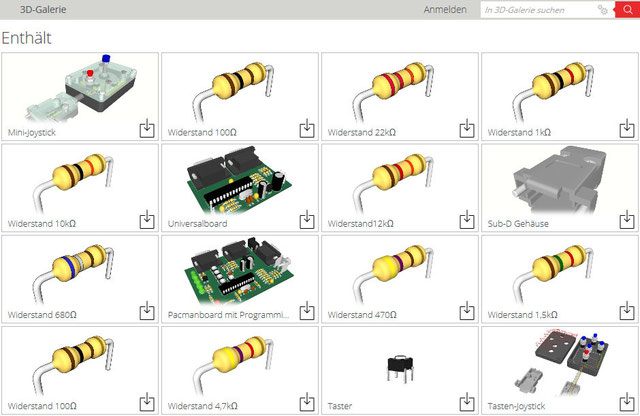
Task: Open the Widerstand12kΩ item title
Action: (x=360, y=224)
